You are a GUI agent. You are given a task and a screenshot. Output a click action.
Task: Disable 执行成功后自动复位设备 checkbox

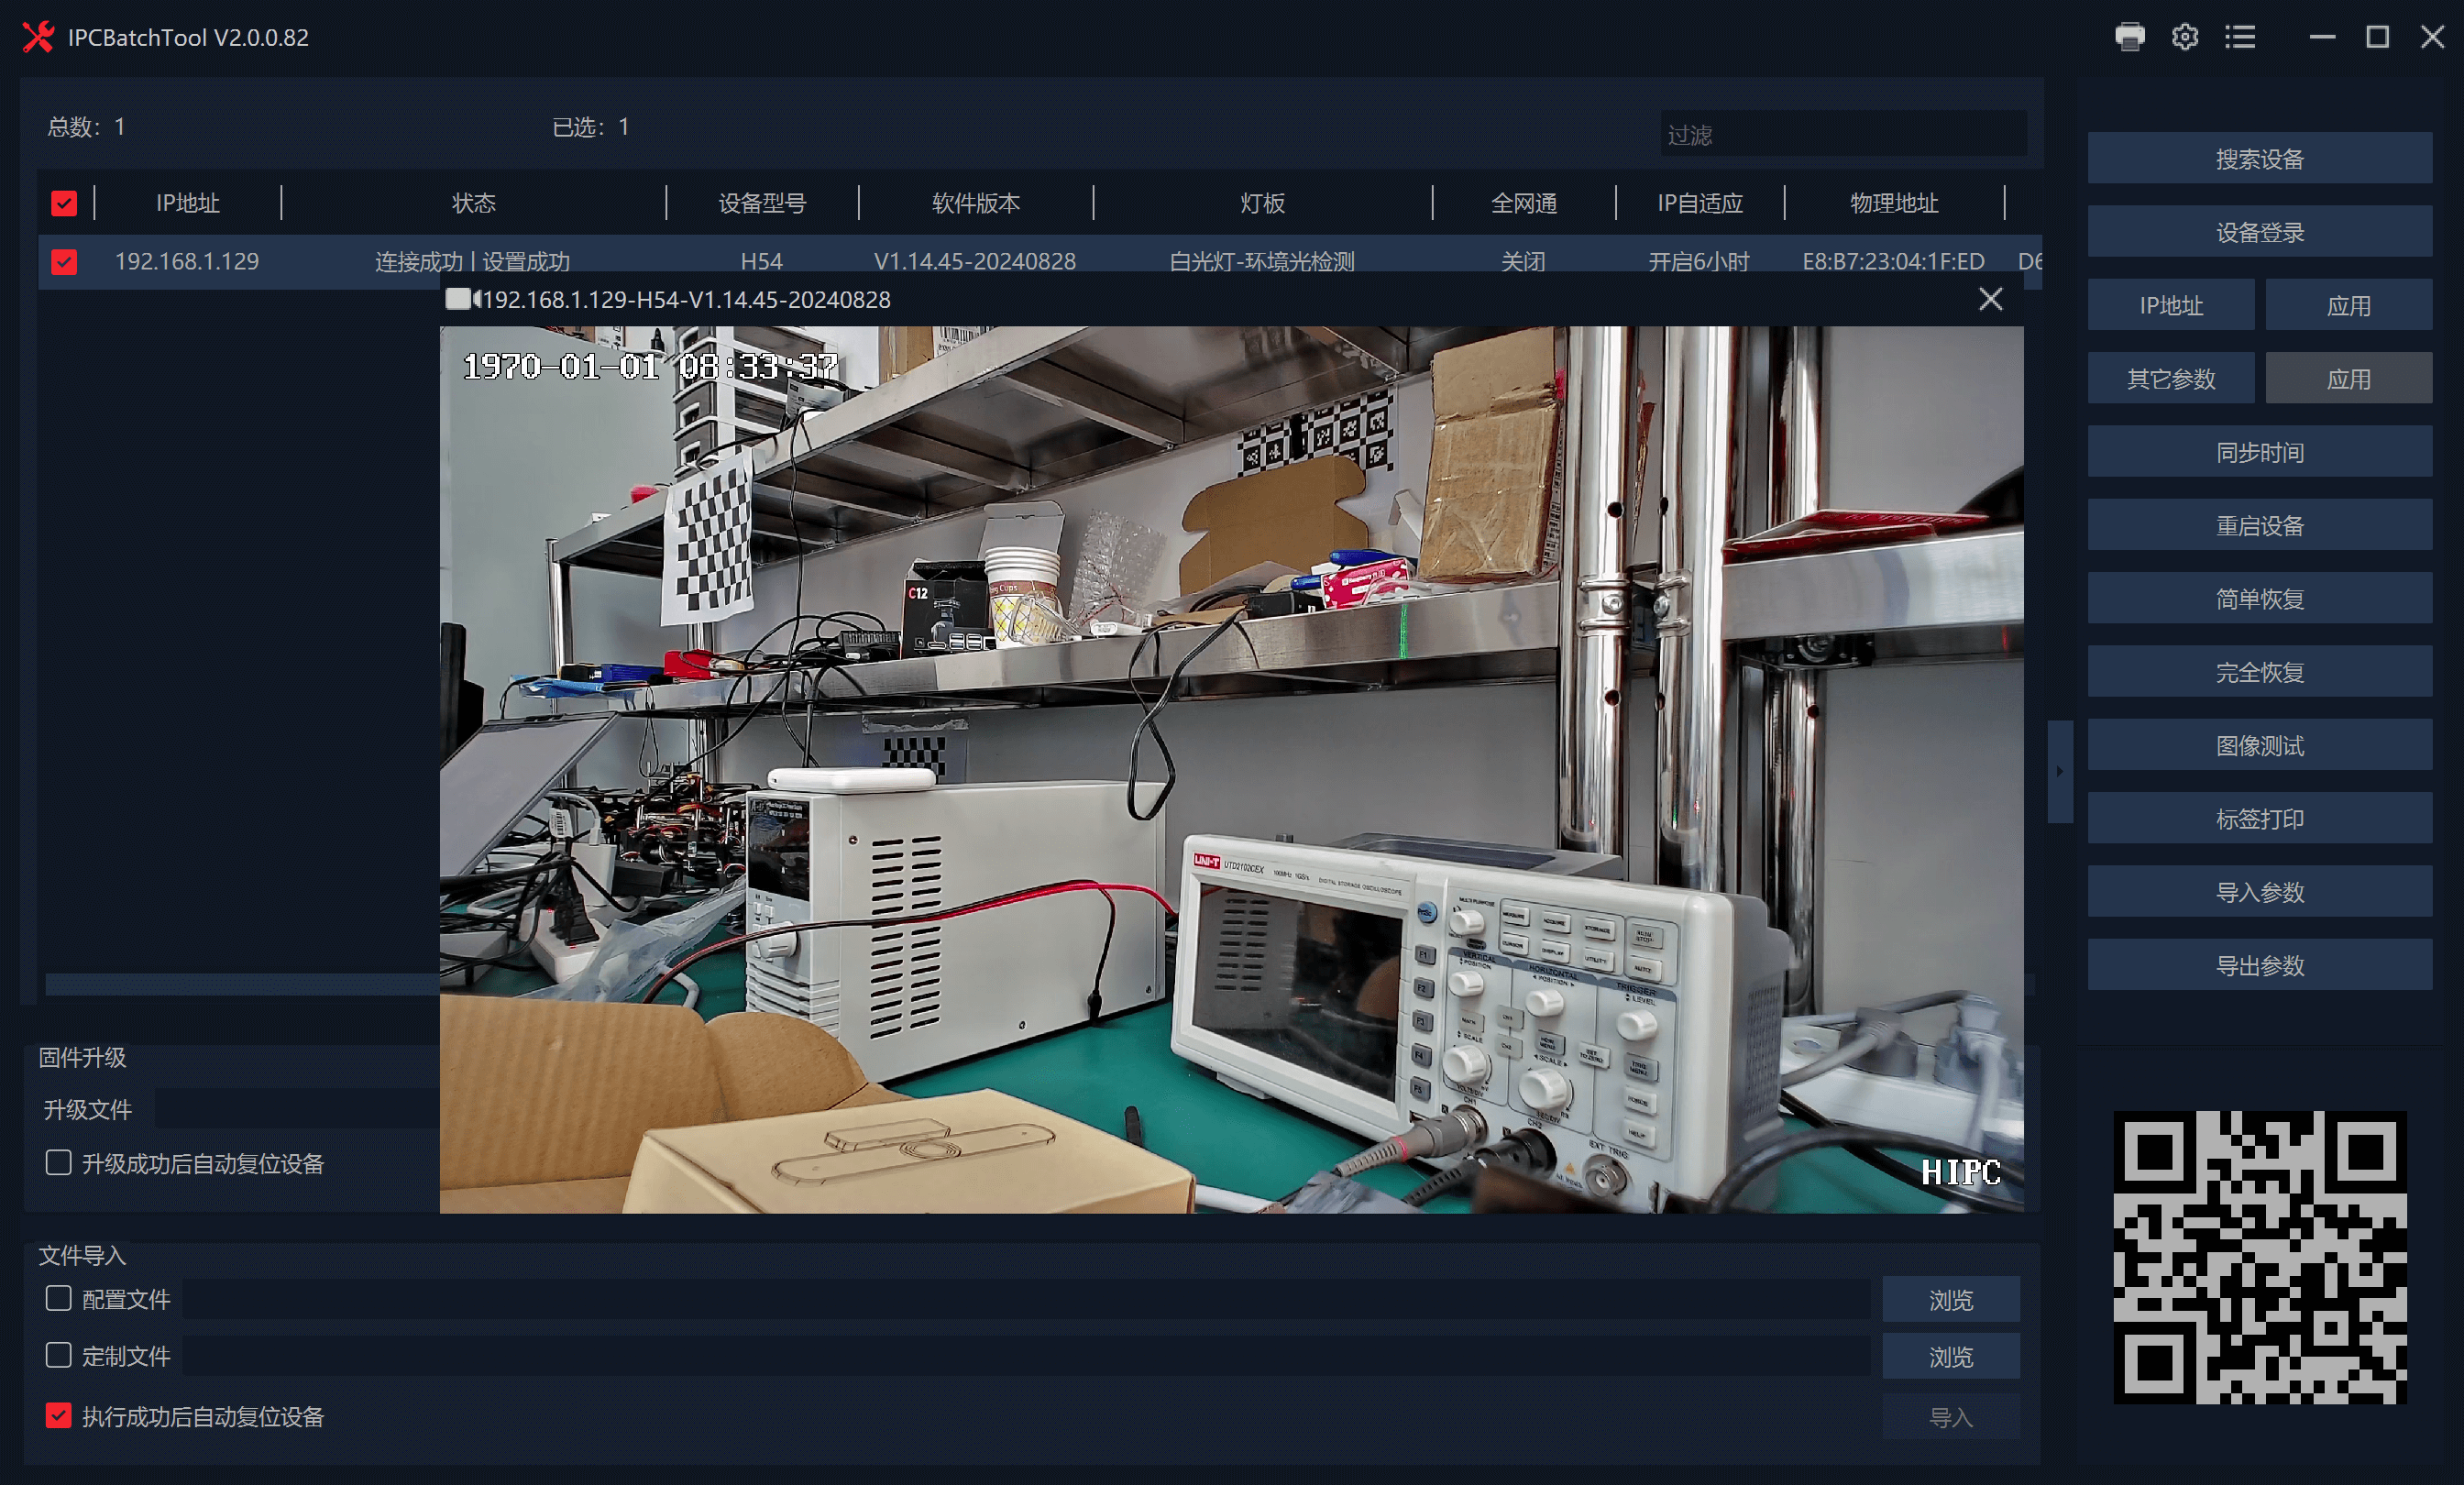coord(59,1415)
